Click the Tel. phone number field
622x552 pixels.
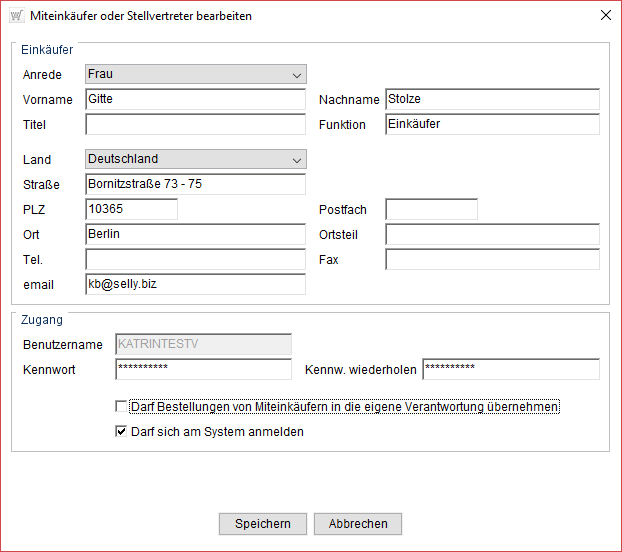coord(195,259)
